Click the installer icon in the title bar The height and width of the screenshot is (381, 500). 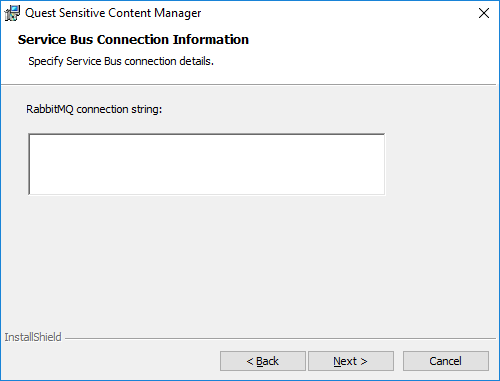pos(12,13)
